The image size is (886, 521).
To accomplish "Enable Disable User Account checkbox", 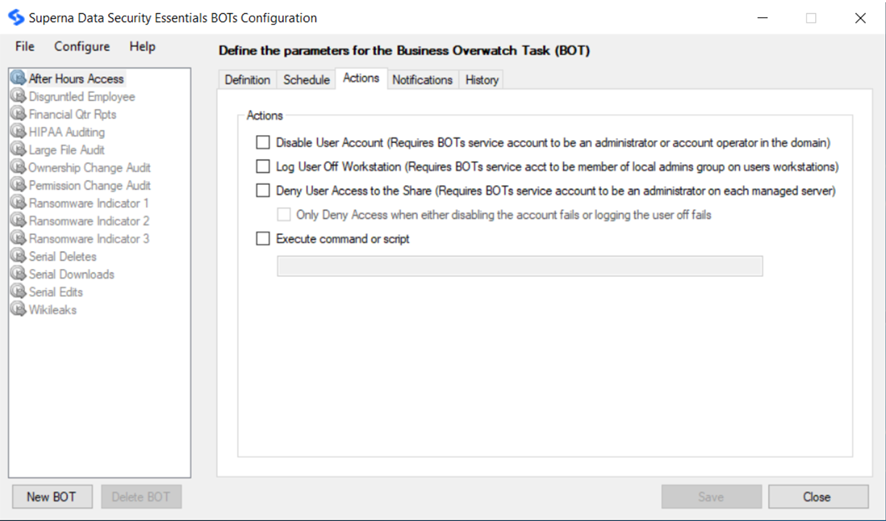I will 263,142.
